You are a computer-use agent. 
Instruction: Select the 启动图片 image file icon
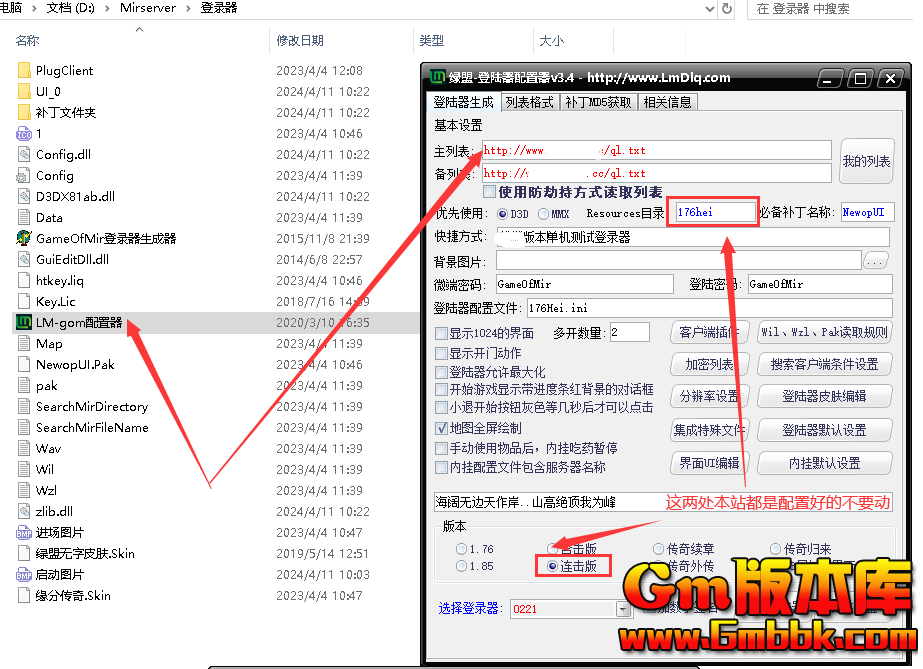(x=24, y=574)
